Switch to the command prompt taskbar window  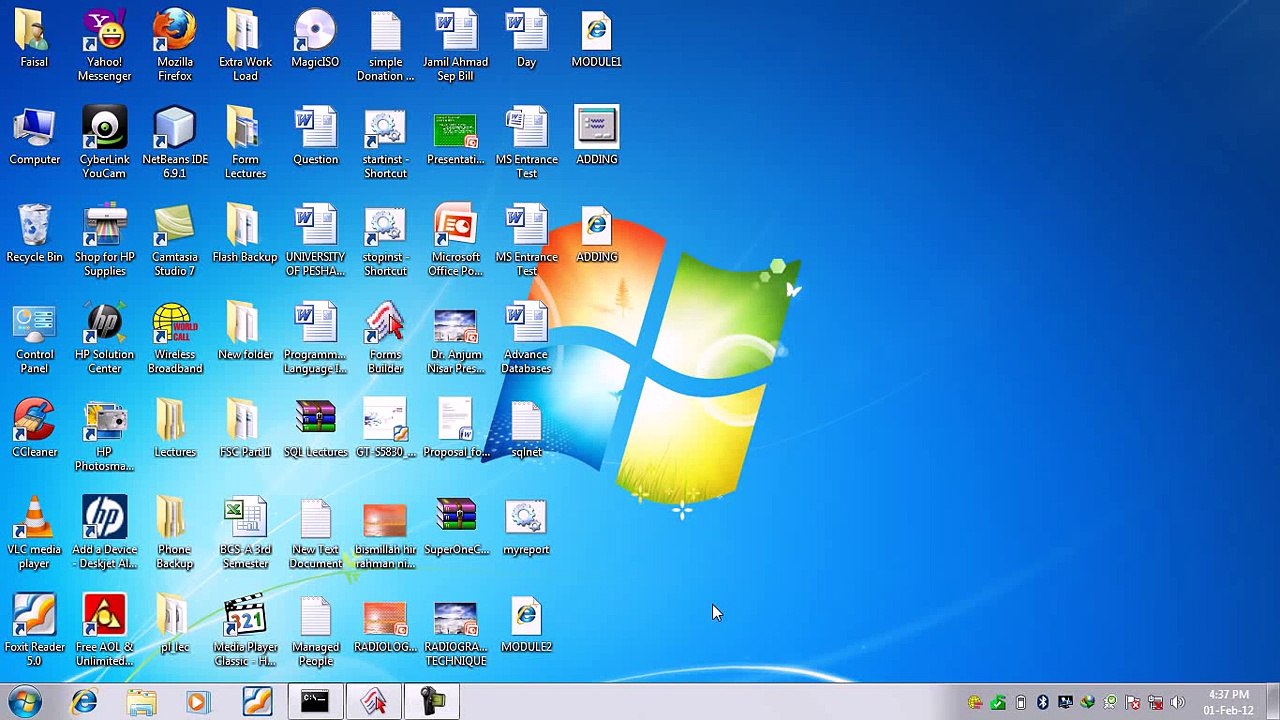point(315,702)
